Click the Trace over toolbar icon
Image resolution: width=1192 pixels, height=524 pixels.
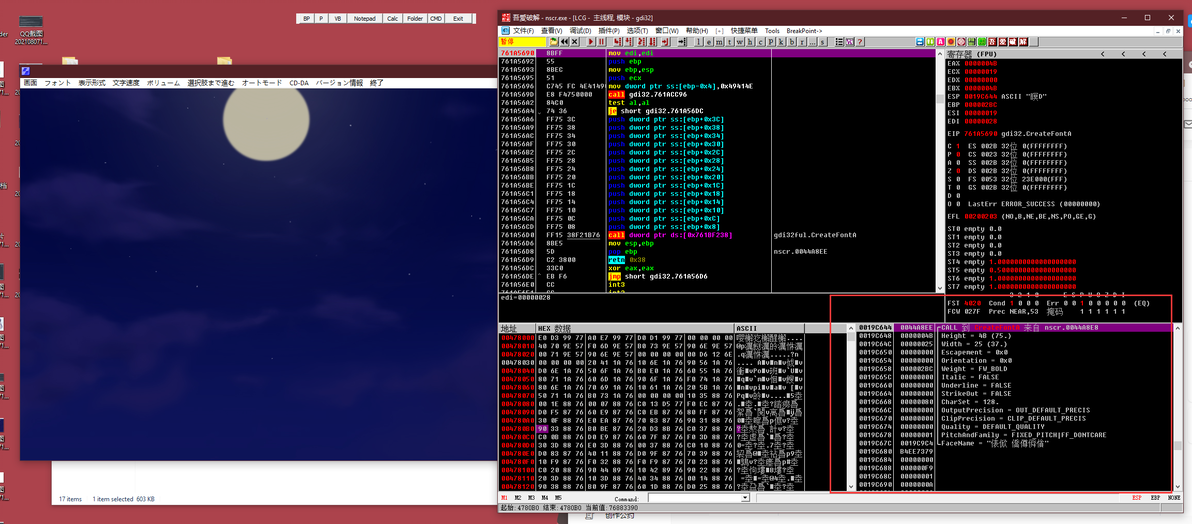(x=651, y=41)
